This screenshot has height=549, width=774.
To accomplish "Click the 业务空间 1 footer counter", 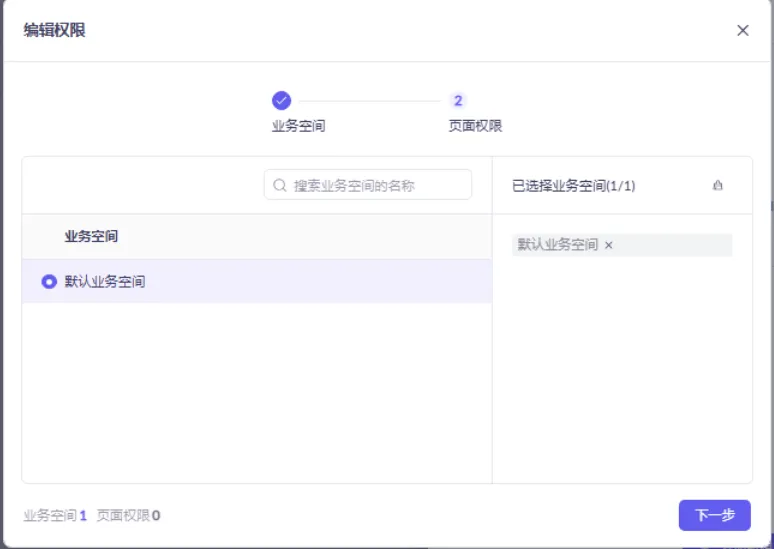I will [x=55, y=516].
